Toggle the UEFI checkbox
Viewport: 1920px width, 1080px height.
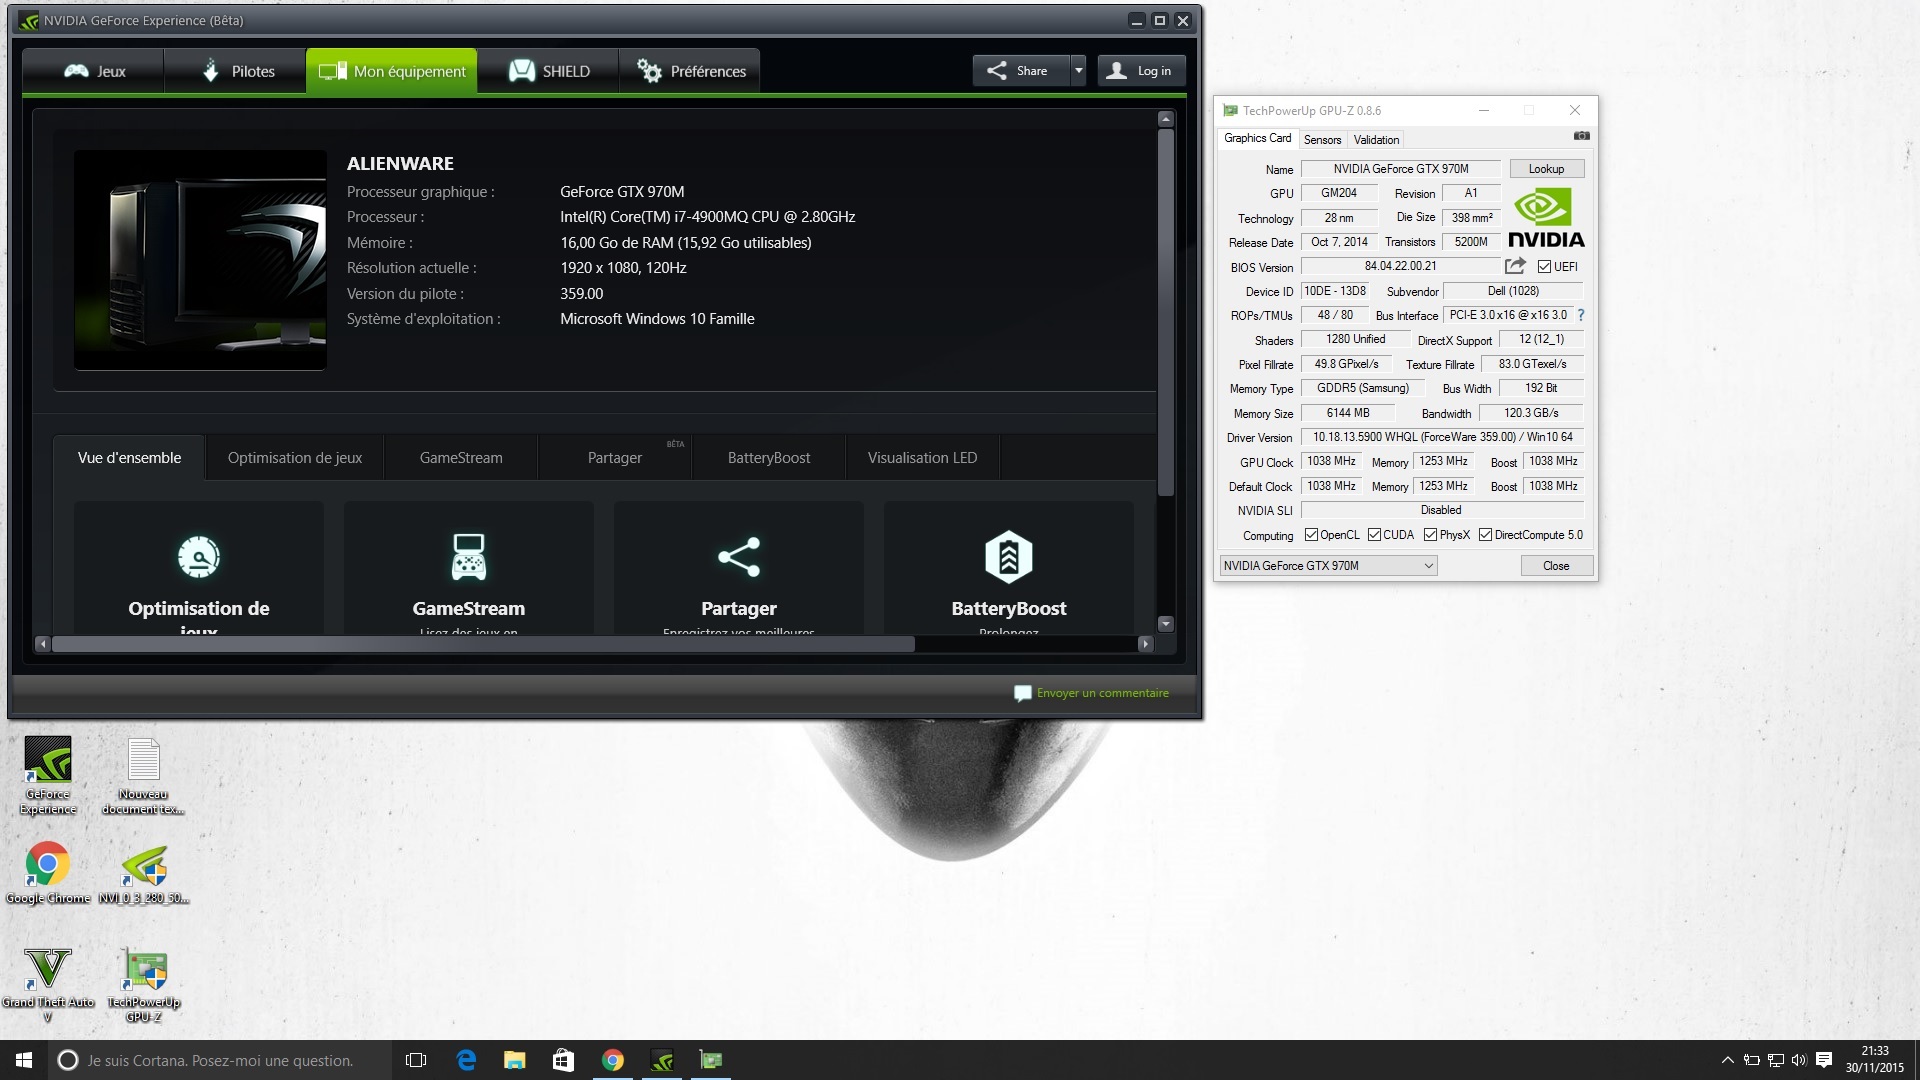(1544, 267)
